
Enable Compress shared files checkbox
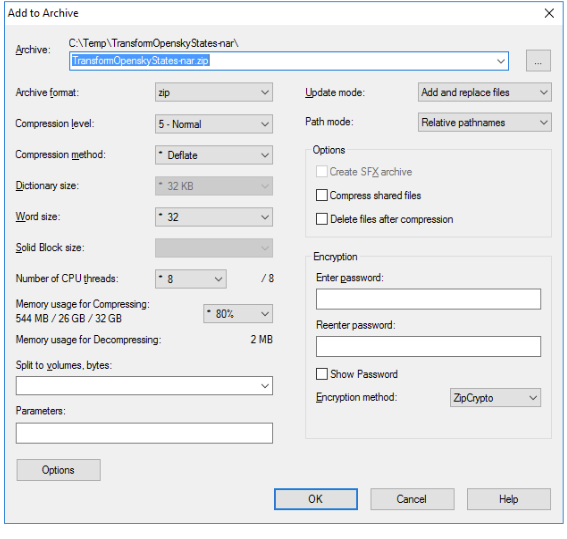(321, 195)
